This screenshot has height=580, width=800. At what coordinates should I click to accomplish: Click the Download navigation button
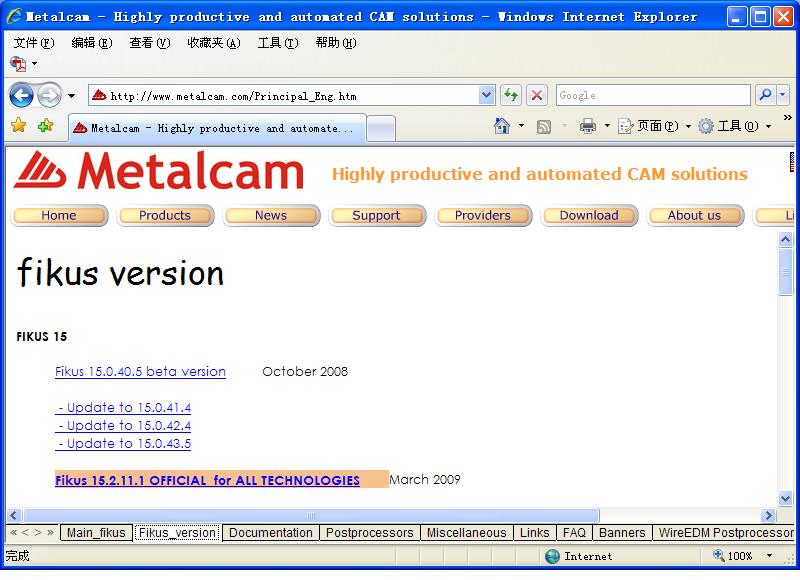[x=589, y=215]
